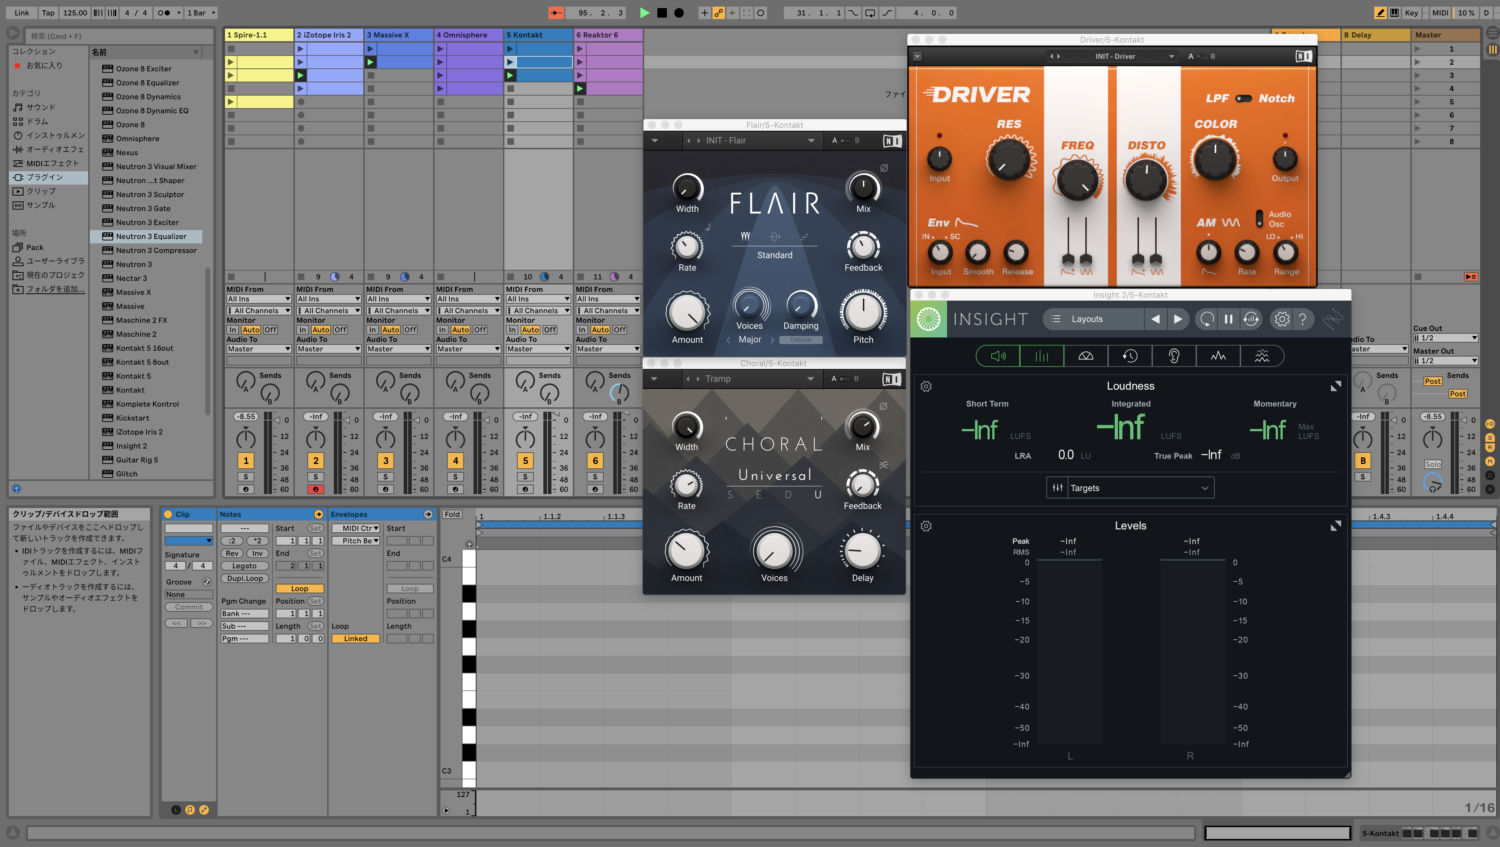Screen dimensions: 1500x847
Task: Arm the transport Record button
Action: [x=679, y=13]
